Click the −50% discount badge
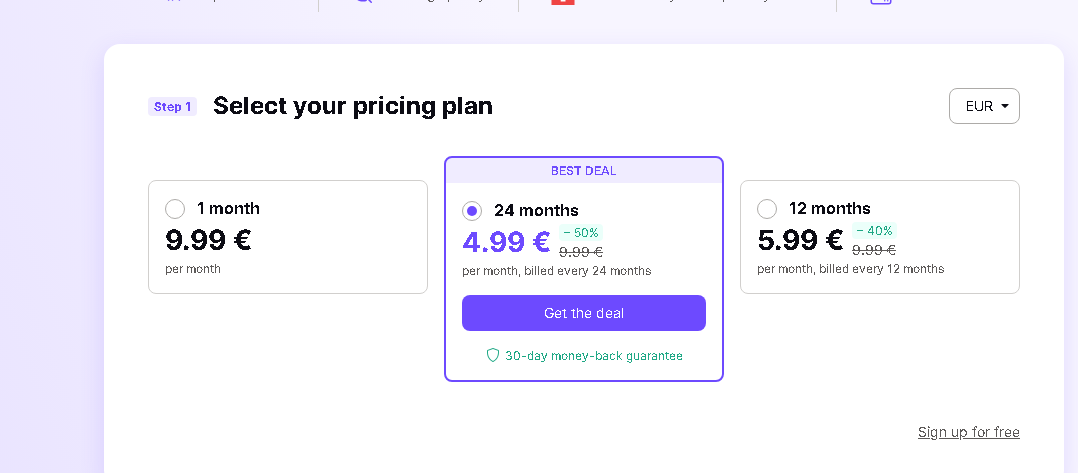This screenshot has width=1078, height=473. point(580,233)
